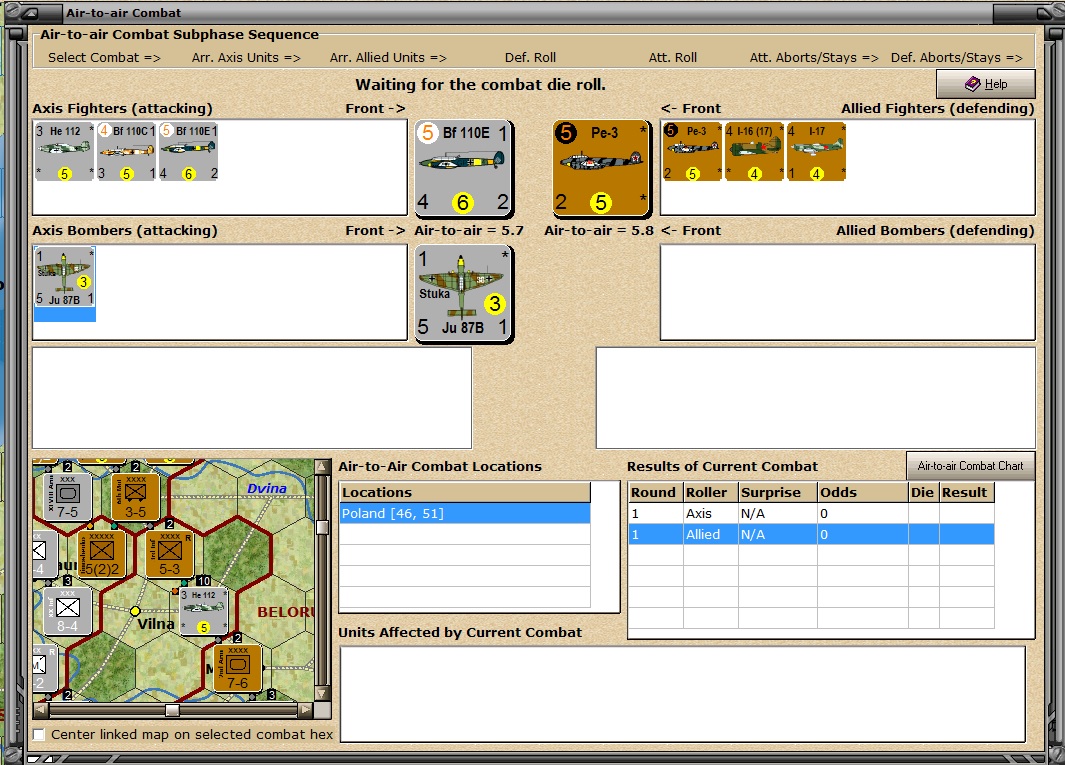Viewport: 1065px width, 765px height.
Task: Click the He 112 counter on the map
Action: pyautogui.click(x=203, y=611)
